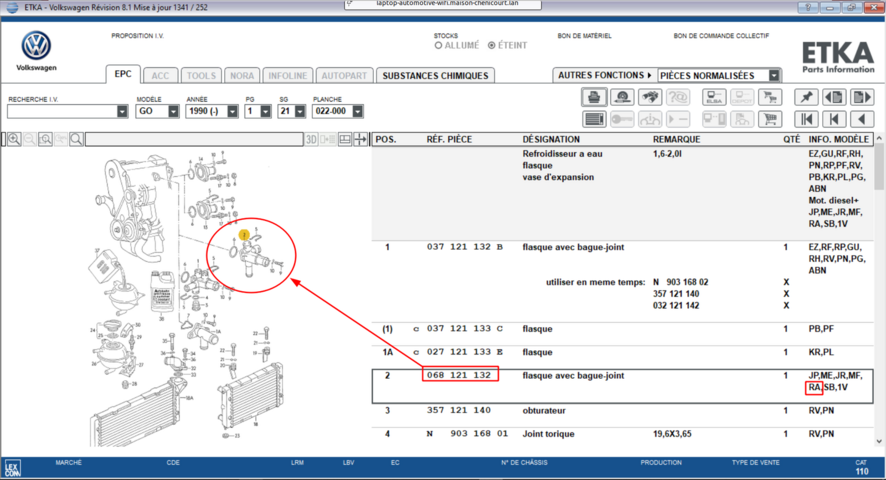
Task: Click the illustration search input field
Action: click(x=194, y=139)
